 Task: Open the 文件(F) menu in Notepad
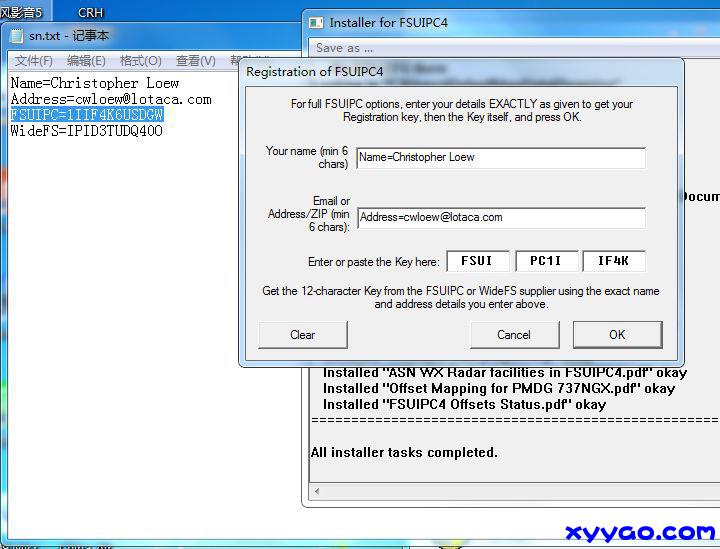(33, 61)
